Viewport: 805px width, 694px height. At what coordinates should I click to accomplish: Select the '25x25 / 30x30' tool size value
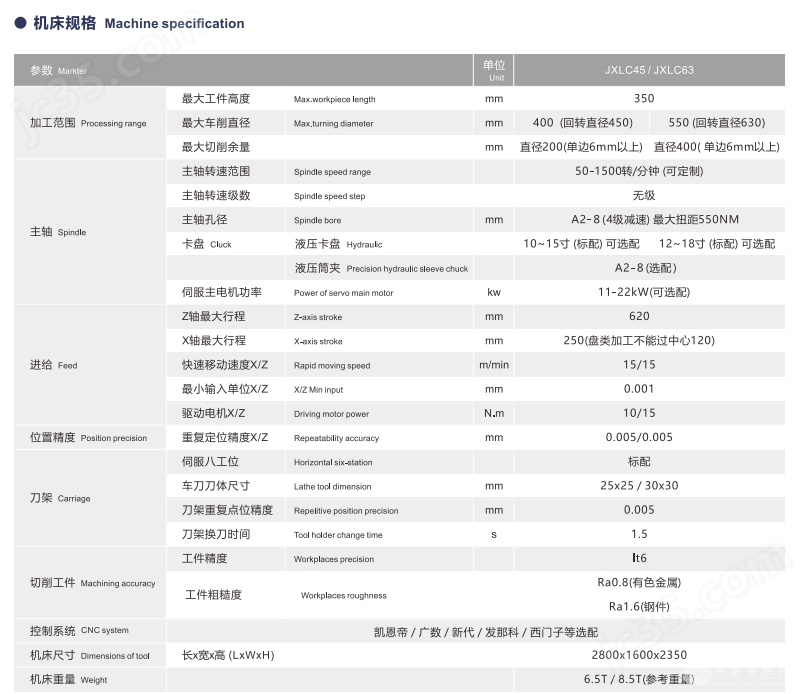tap(639, 485)
